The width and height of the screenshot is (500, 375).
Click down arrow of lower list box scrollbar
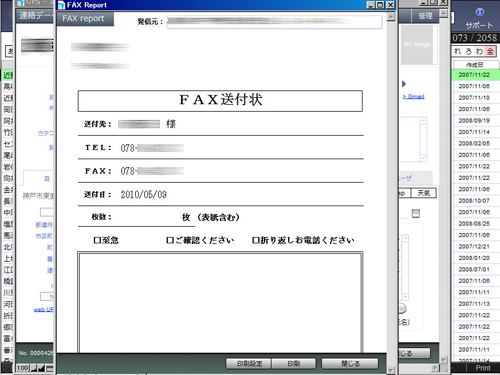pyautogui.click(x=405, y=296)
